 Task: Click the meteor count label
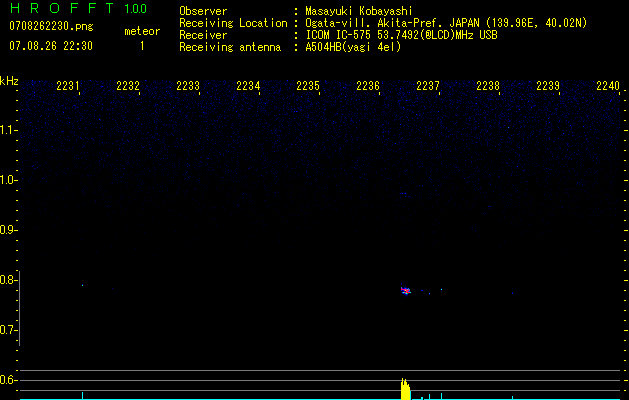coord(142,31)
